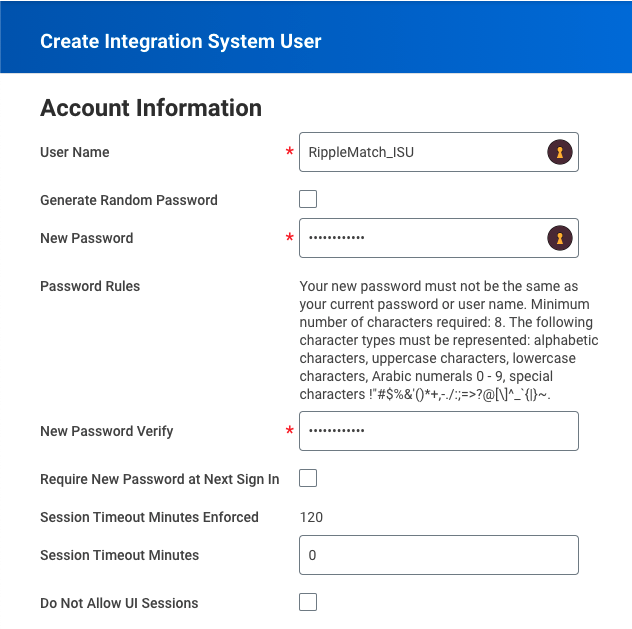Click the keyhole icon in New Password field
This screenshot has width=632, height=629.
pyautogui.click(x=560, y=238)
